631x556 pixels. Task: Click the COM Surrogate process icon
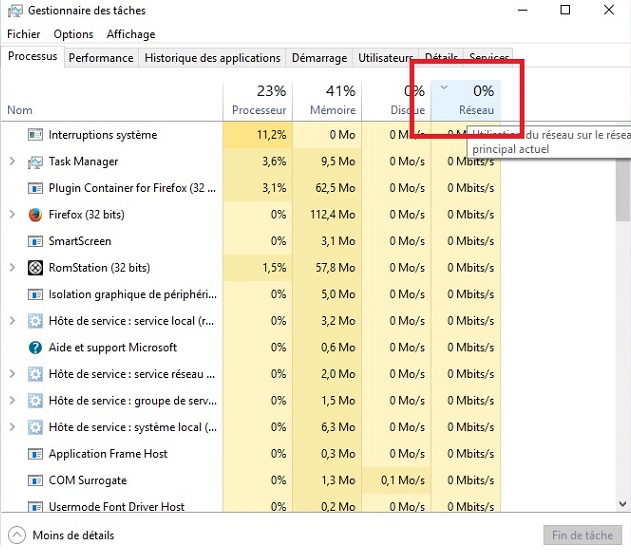point(35,481)
